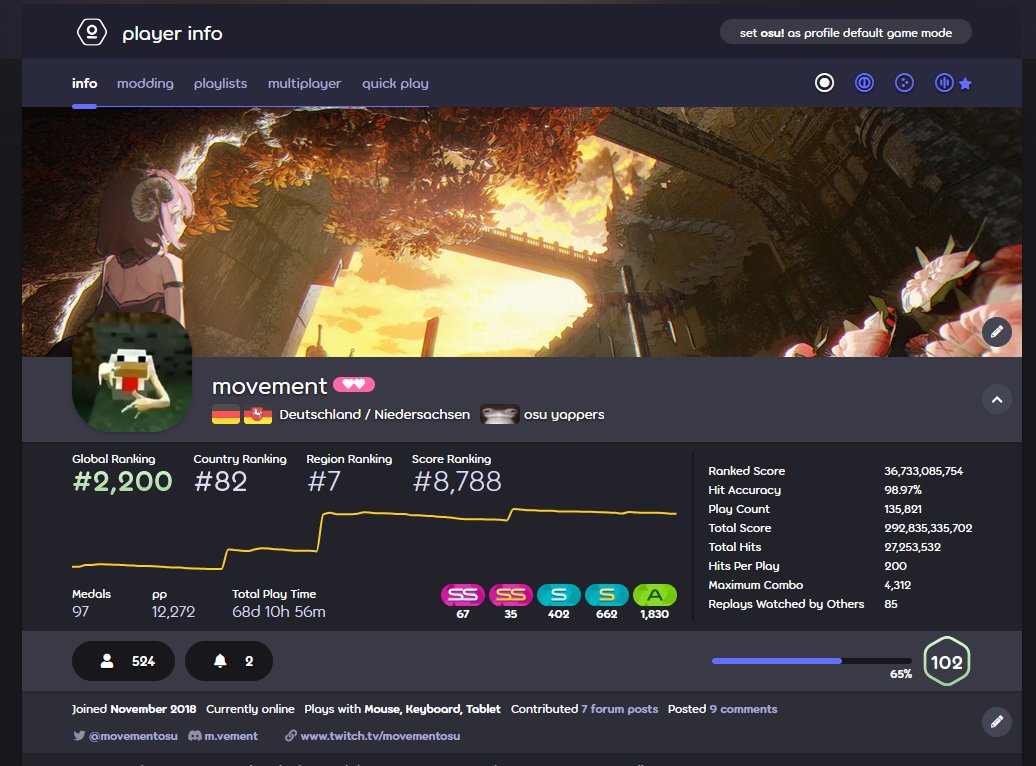Click the Score Ranking #8,788 value

457,481
